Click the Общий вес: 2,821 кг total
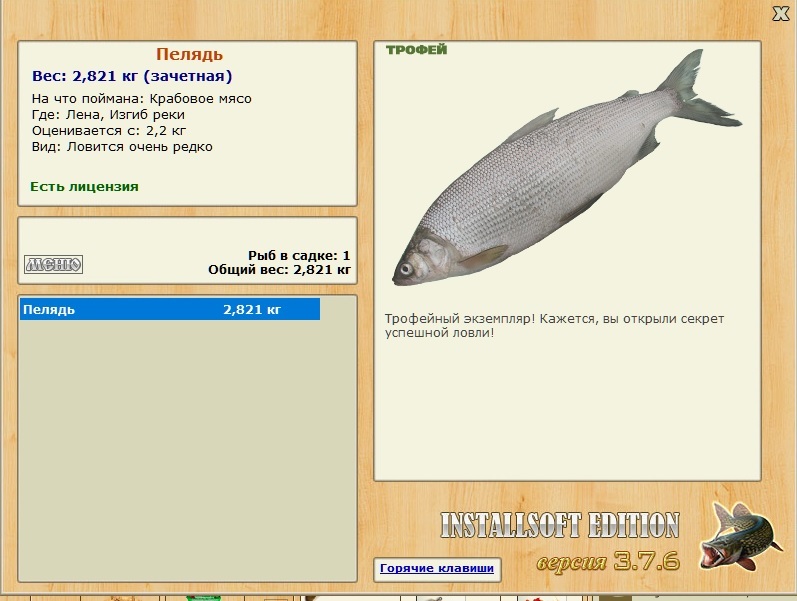This screenshot has width=797, height=601. (279, 269)
